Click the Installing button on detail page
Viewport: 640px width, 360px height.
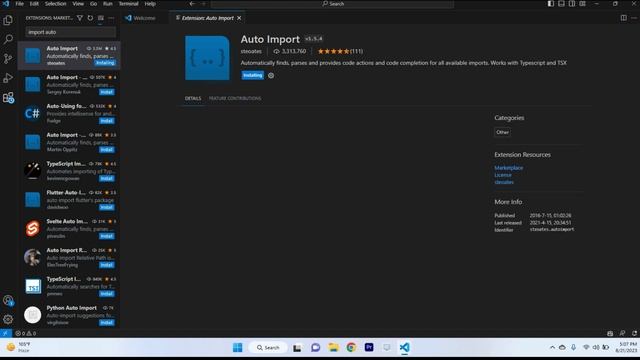click(x=253, y=75)
